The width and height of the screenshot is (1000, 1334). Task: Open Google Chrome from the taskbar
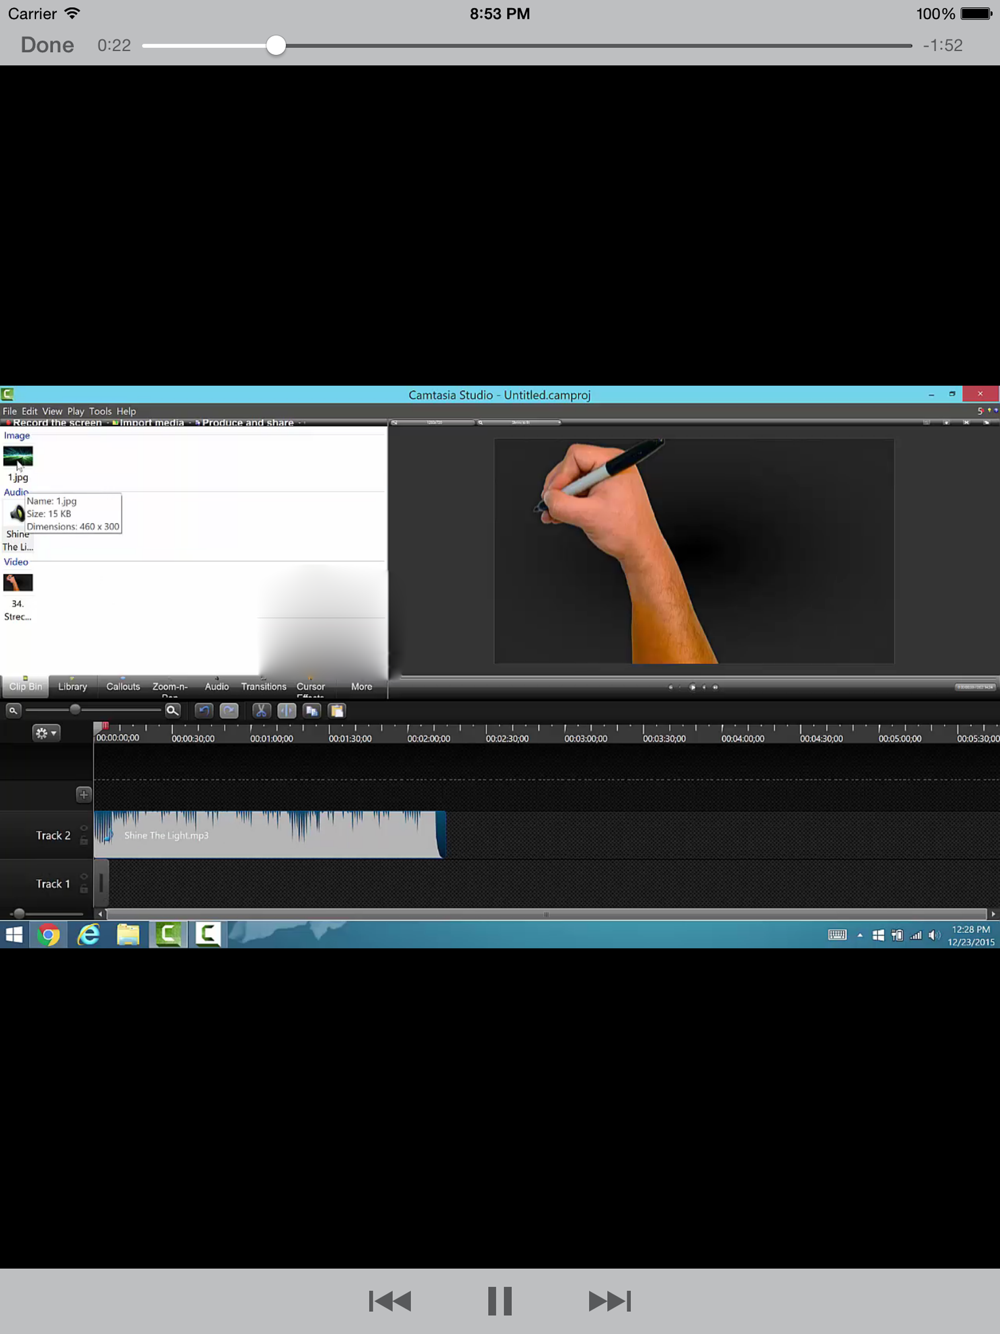pyautogui.click(x=48, y=935)
